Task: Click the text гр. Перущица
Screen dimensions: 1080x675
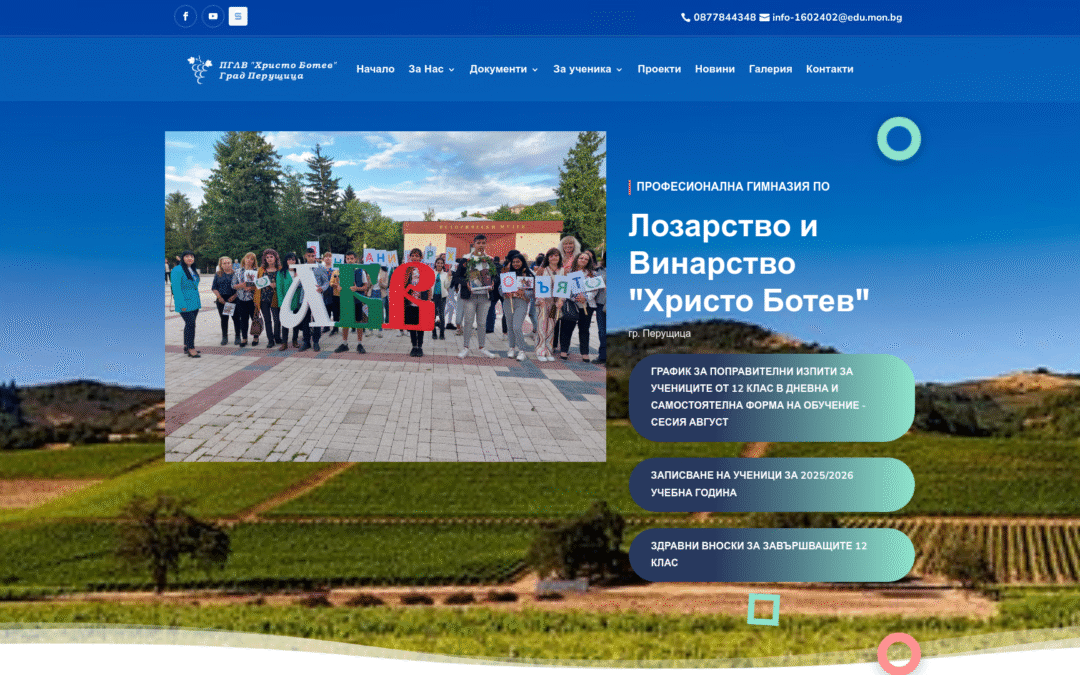Action: 659,333
